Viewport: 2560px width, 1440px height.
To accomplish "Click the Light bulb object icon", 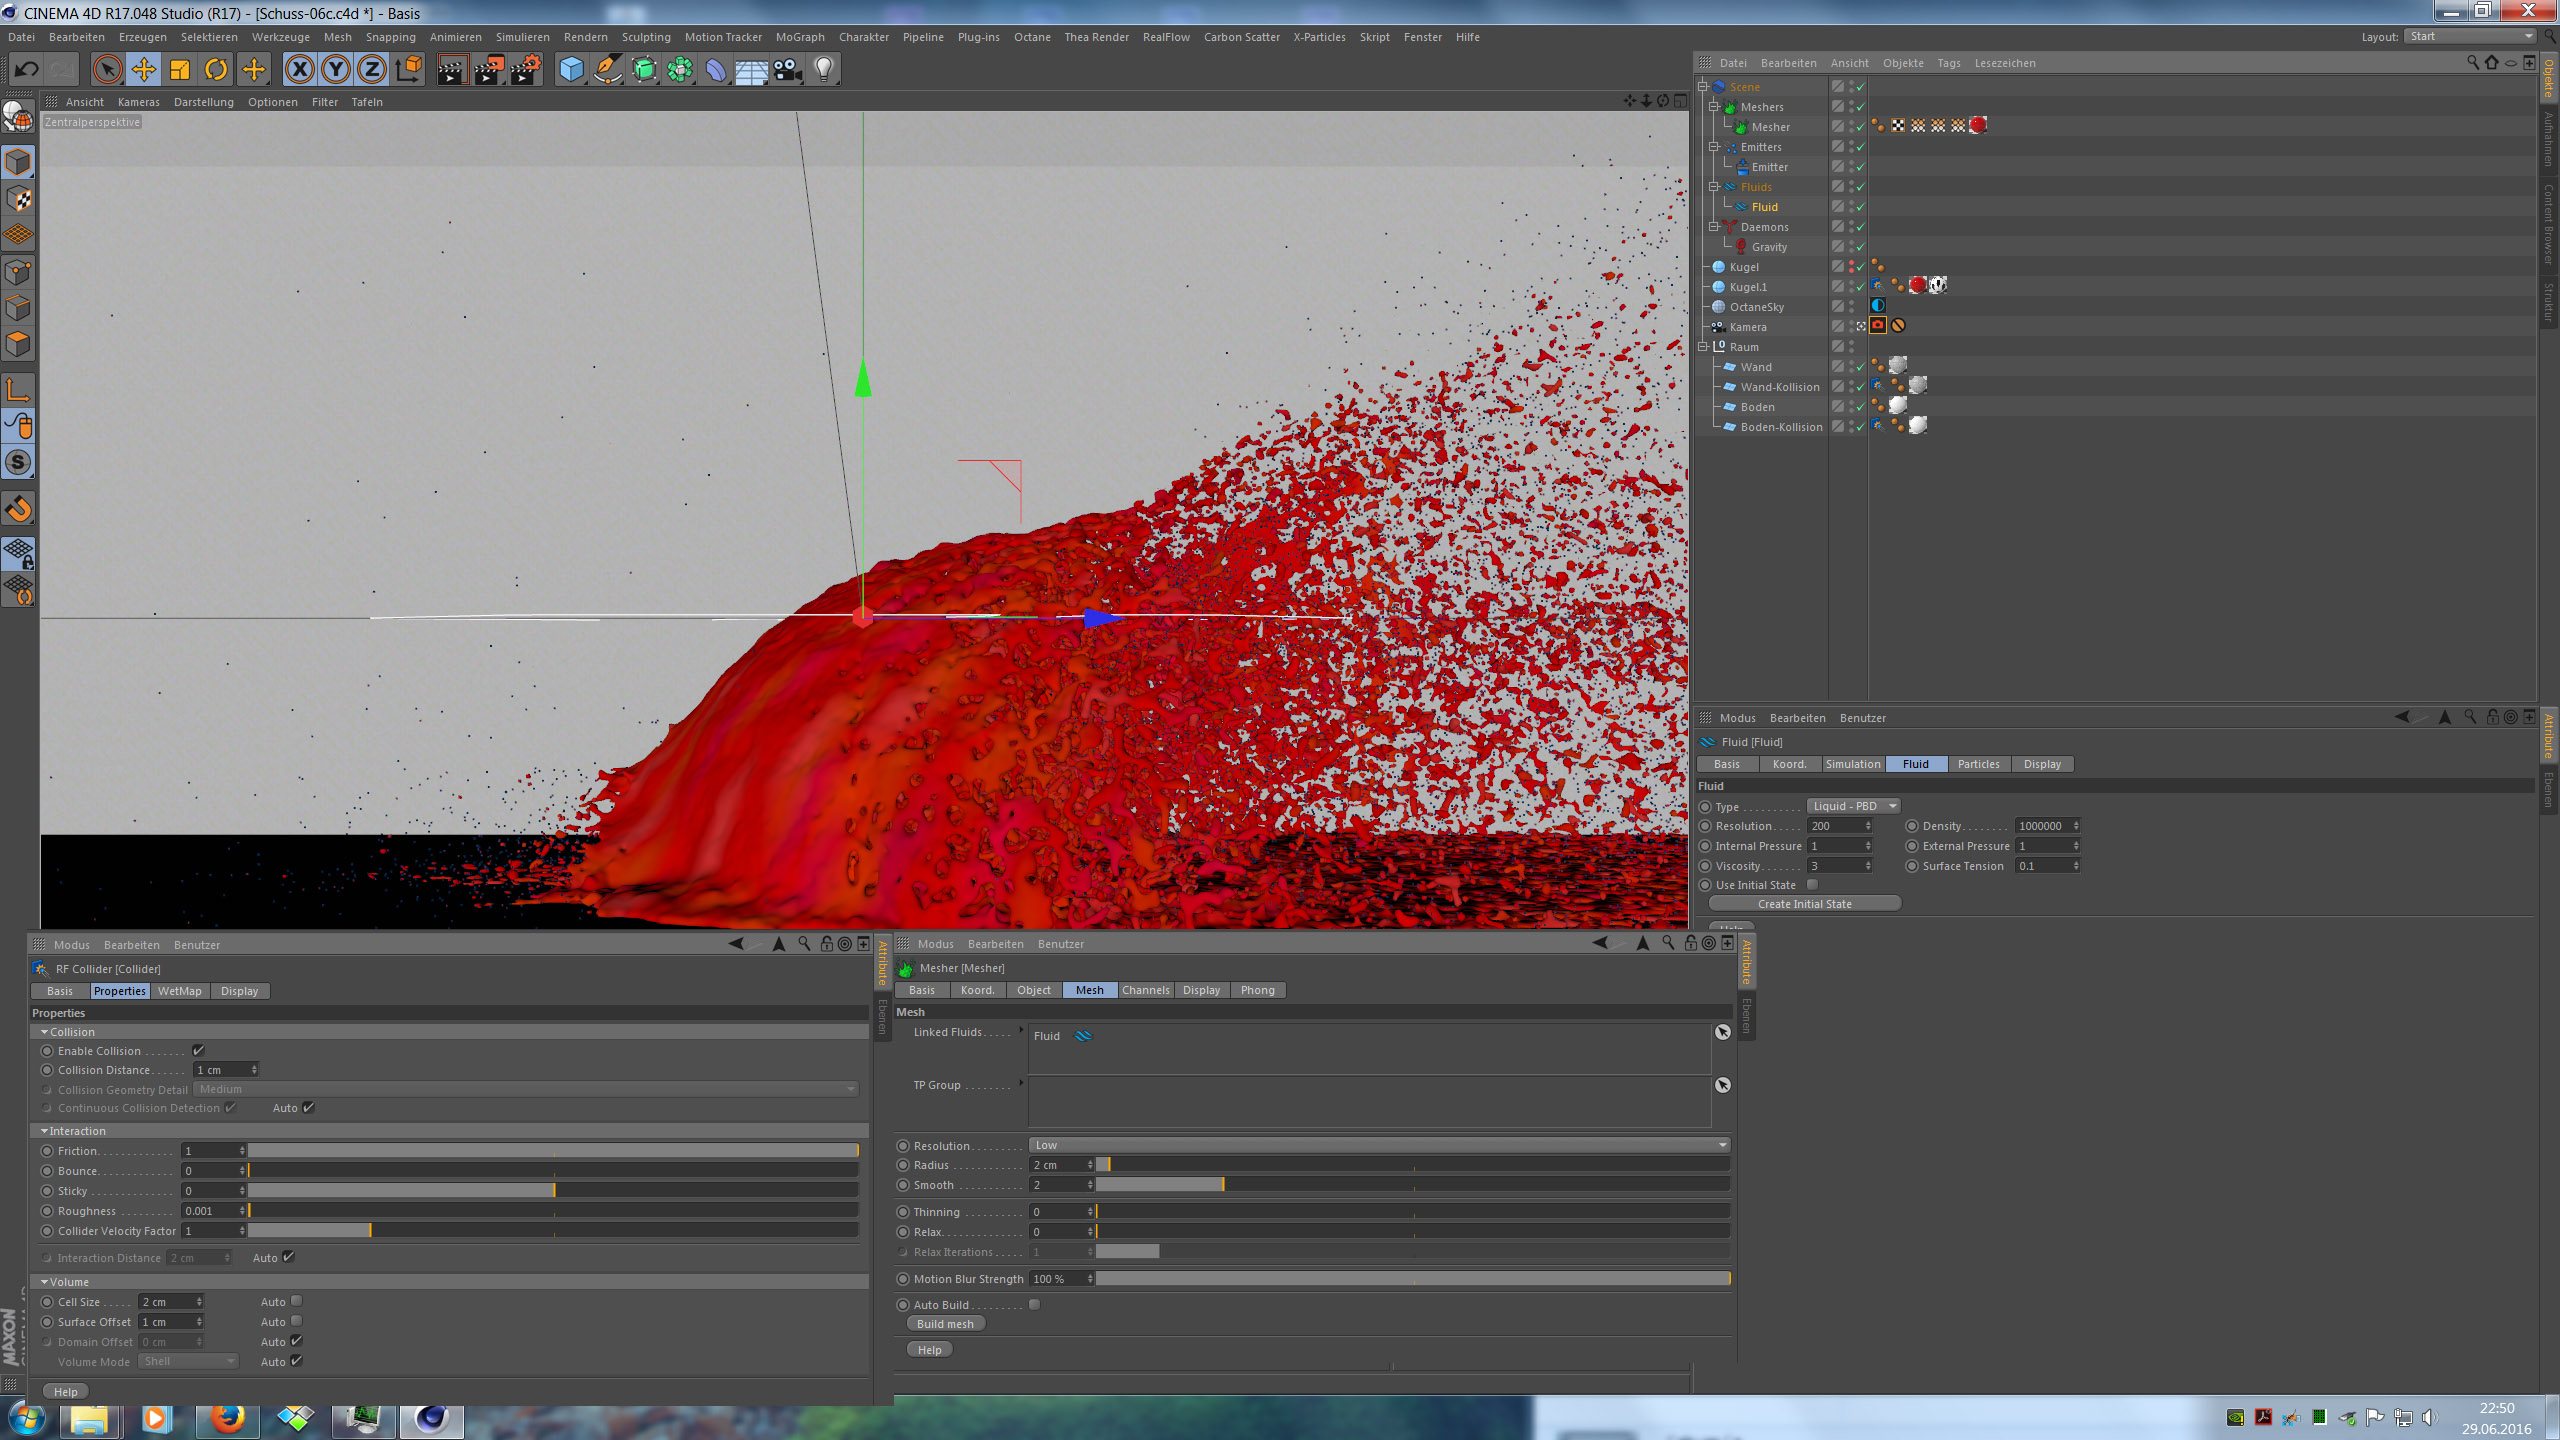I will (823, 69).
